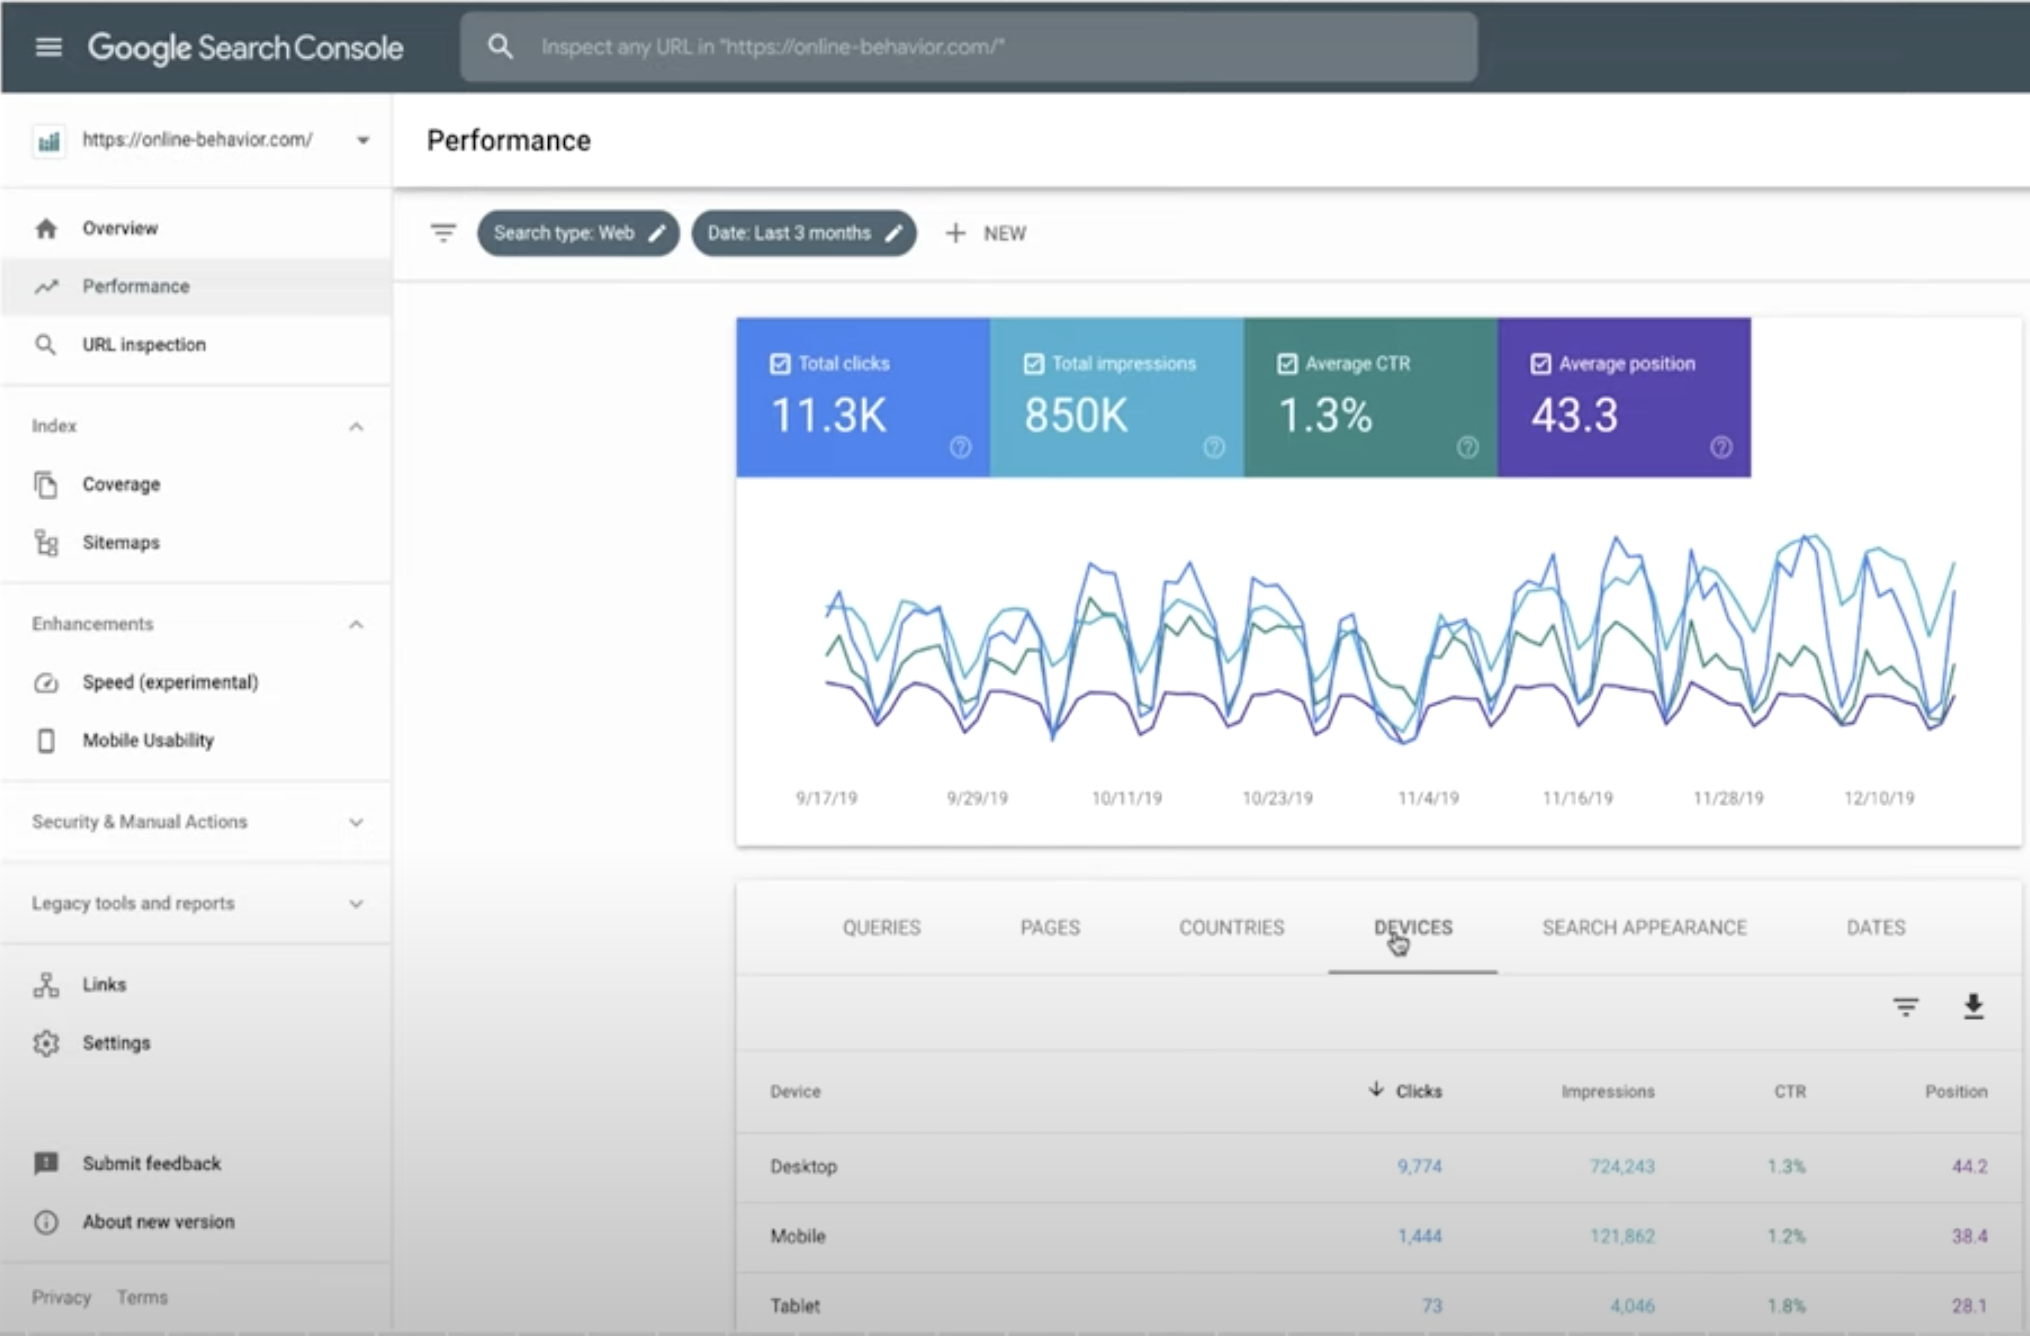Switch to the Queries tab

(x=881, y=928)
